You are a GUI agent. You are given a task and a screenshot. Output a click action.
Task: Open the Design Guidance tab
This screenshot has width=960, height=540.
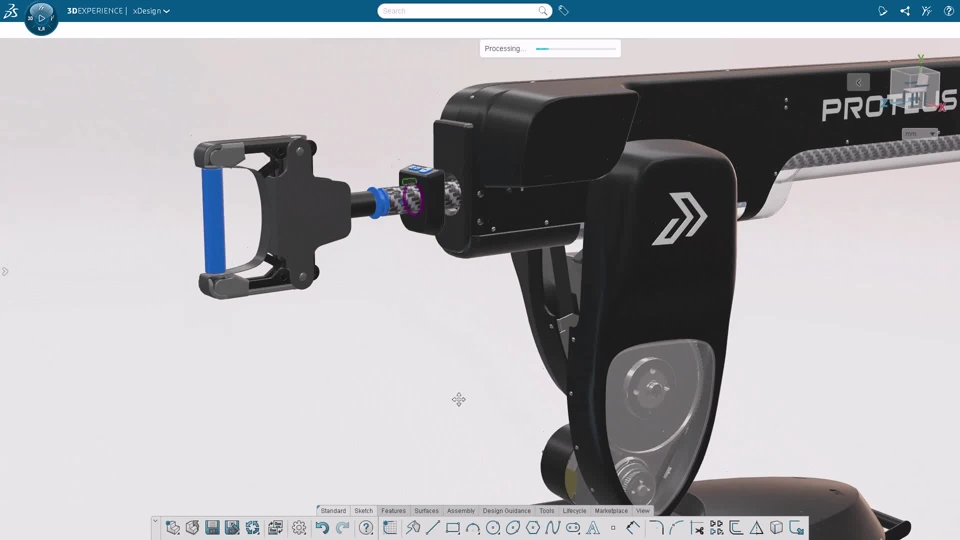(506, 511)
